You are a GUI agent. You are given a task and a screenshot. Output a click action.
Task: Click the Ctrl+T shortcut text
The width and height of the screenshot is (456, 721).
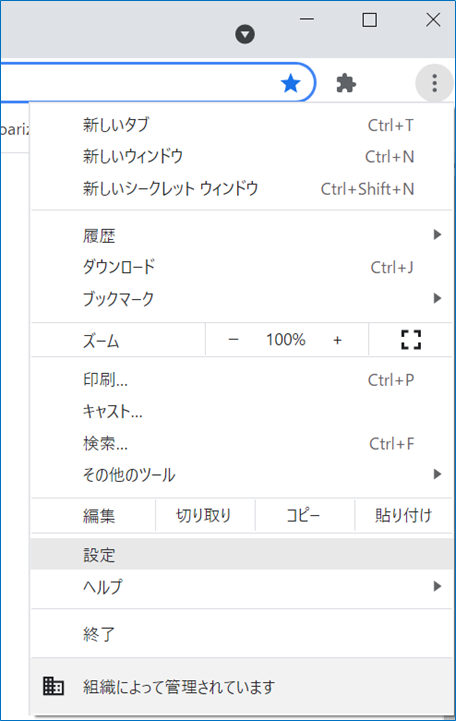click(x=391, y=125)
